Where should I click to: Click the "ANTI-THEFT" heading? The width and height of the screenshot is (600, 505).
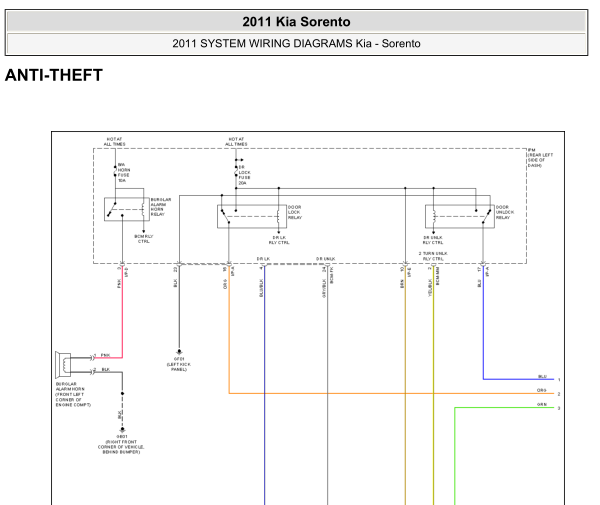(x=54, y=75)
